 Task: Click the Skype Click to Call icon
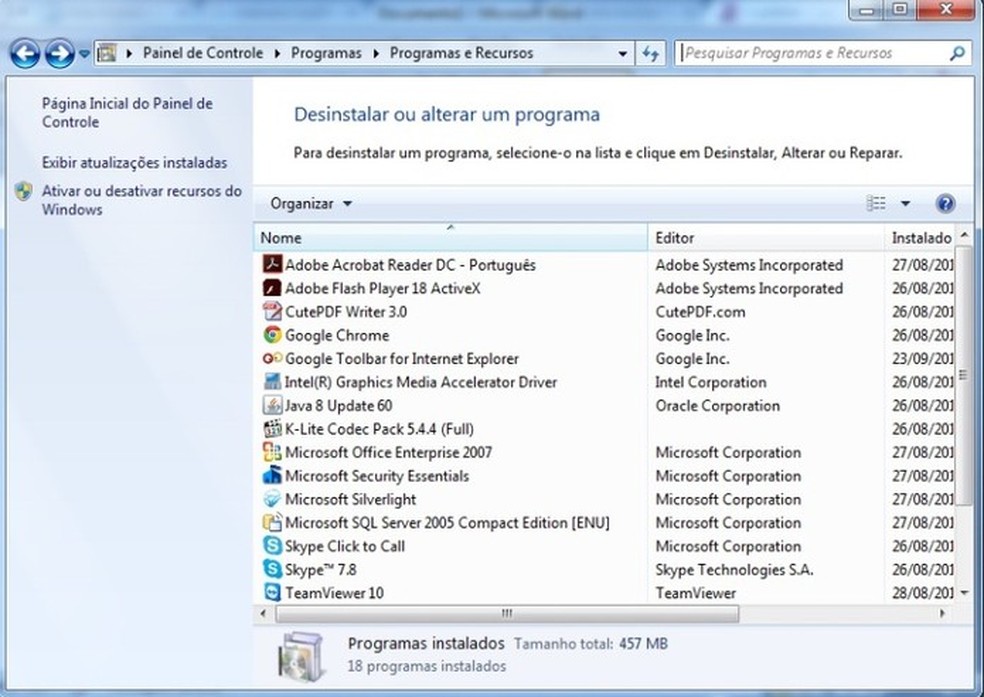pos(272,546)
